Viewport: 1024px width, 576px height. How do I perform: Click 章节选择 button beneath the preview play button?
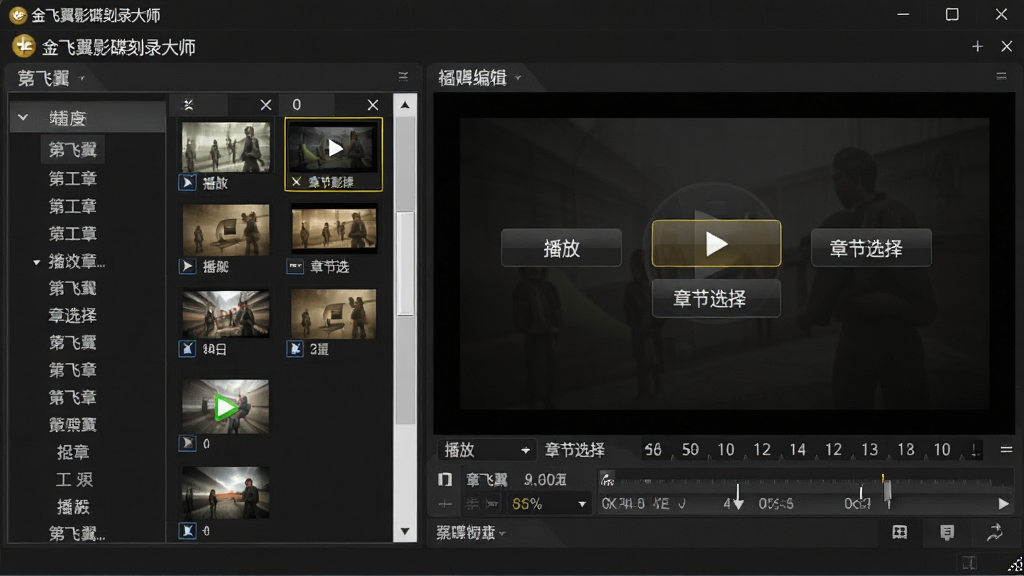pyautogui.click(x=716, y=298)
